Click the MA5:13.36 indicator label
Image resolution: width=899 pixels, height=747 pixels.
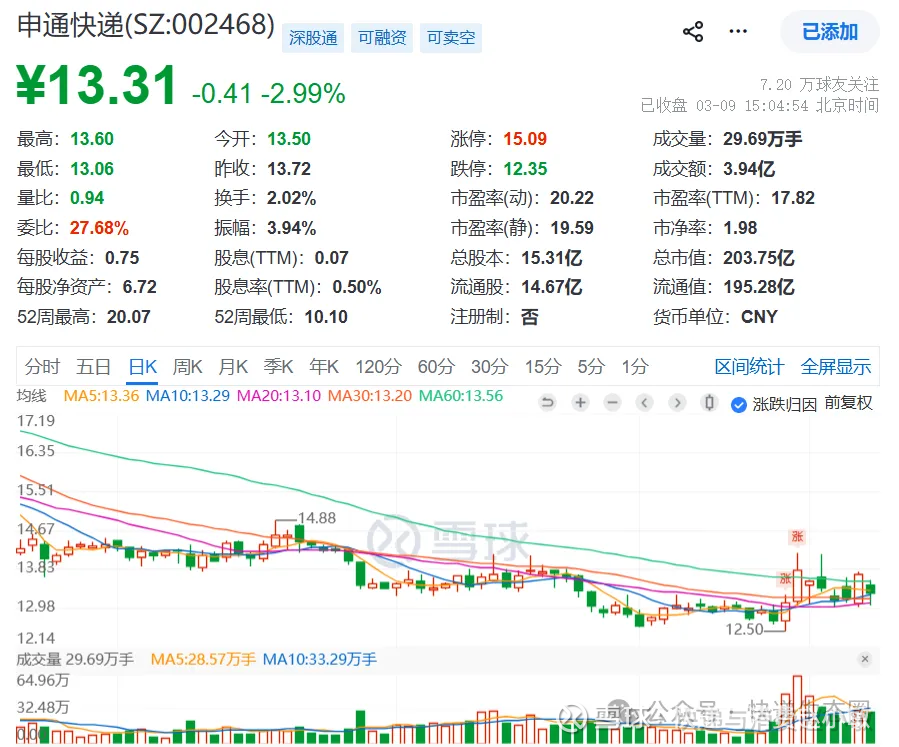pos(101,396)
